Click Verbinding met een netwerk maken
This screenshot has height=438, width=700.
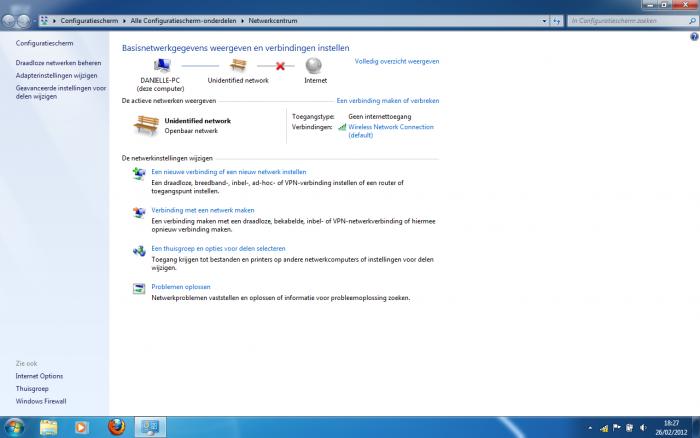203,210
